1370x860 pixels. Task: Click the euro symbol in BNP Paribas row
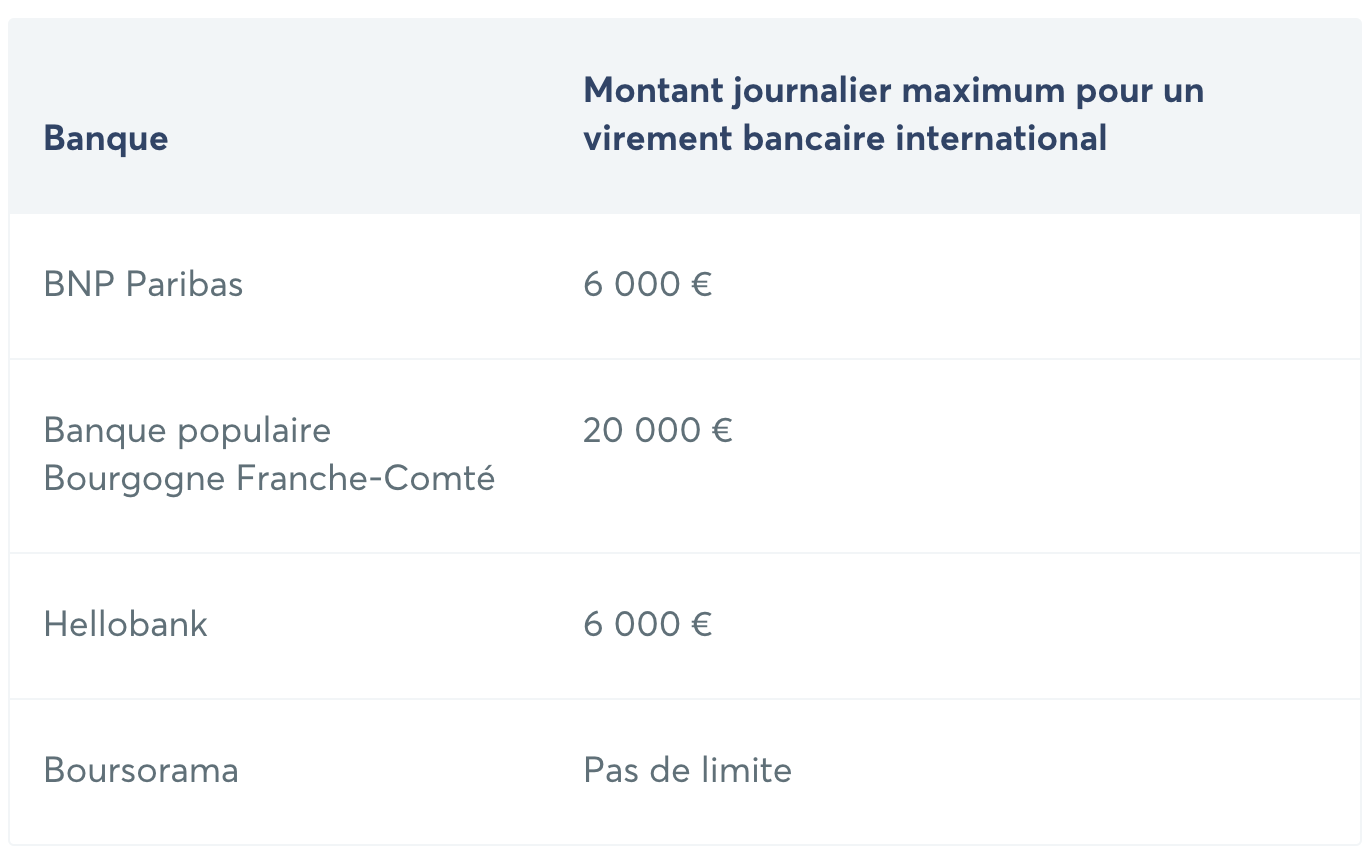(x=701, y=286)
